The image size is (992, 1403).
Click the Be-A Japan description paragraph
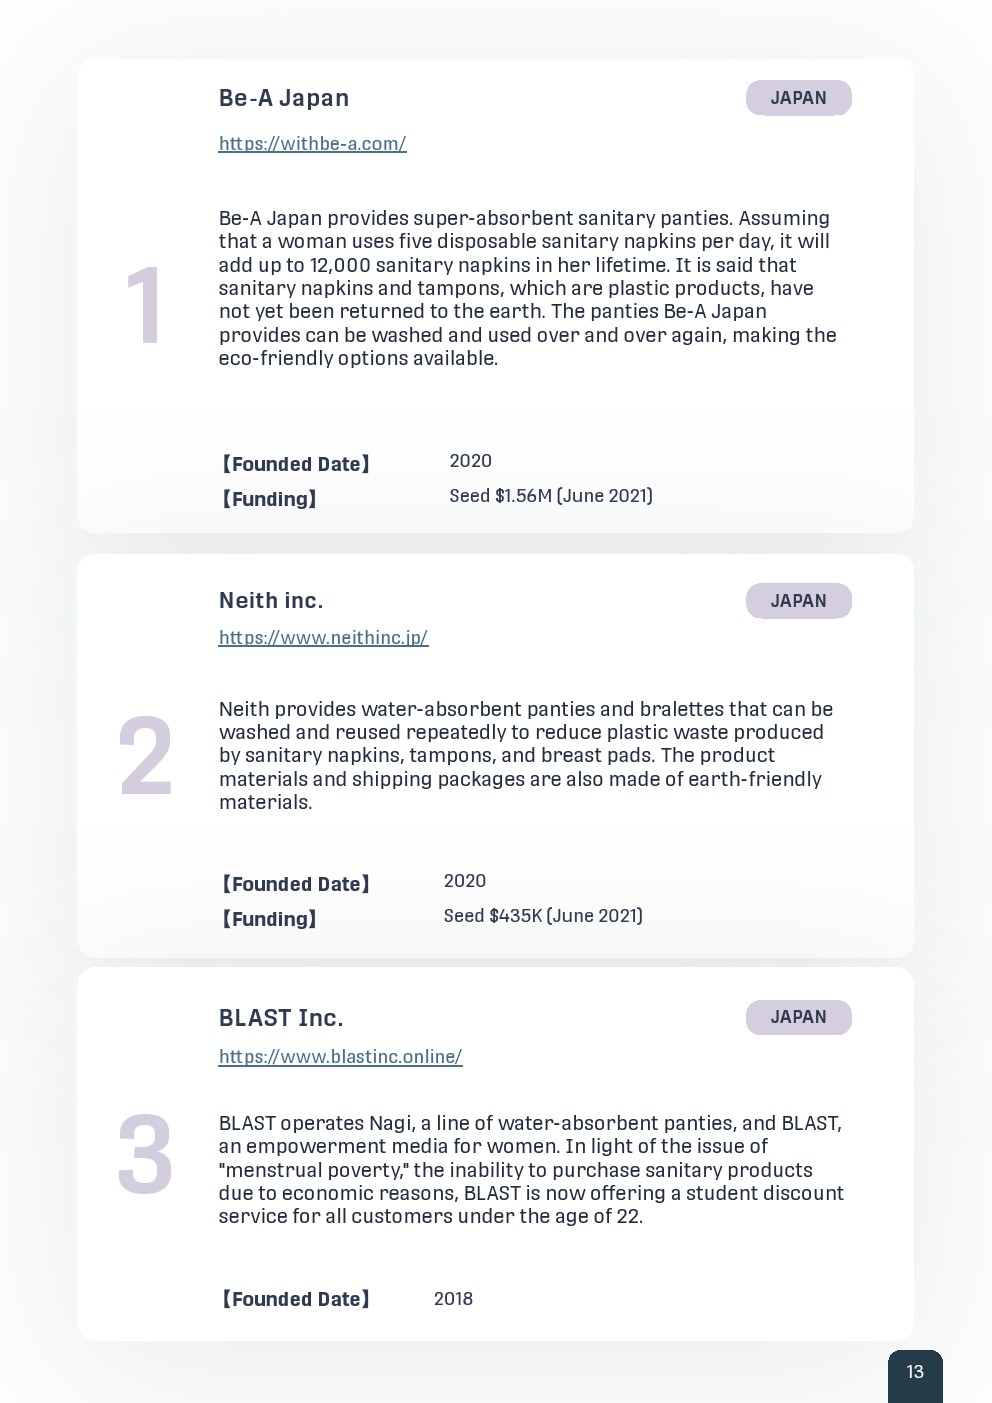pos(528,288)
